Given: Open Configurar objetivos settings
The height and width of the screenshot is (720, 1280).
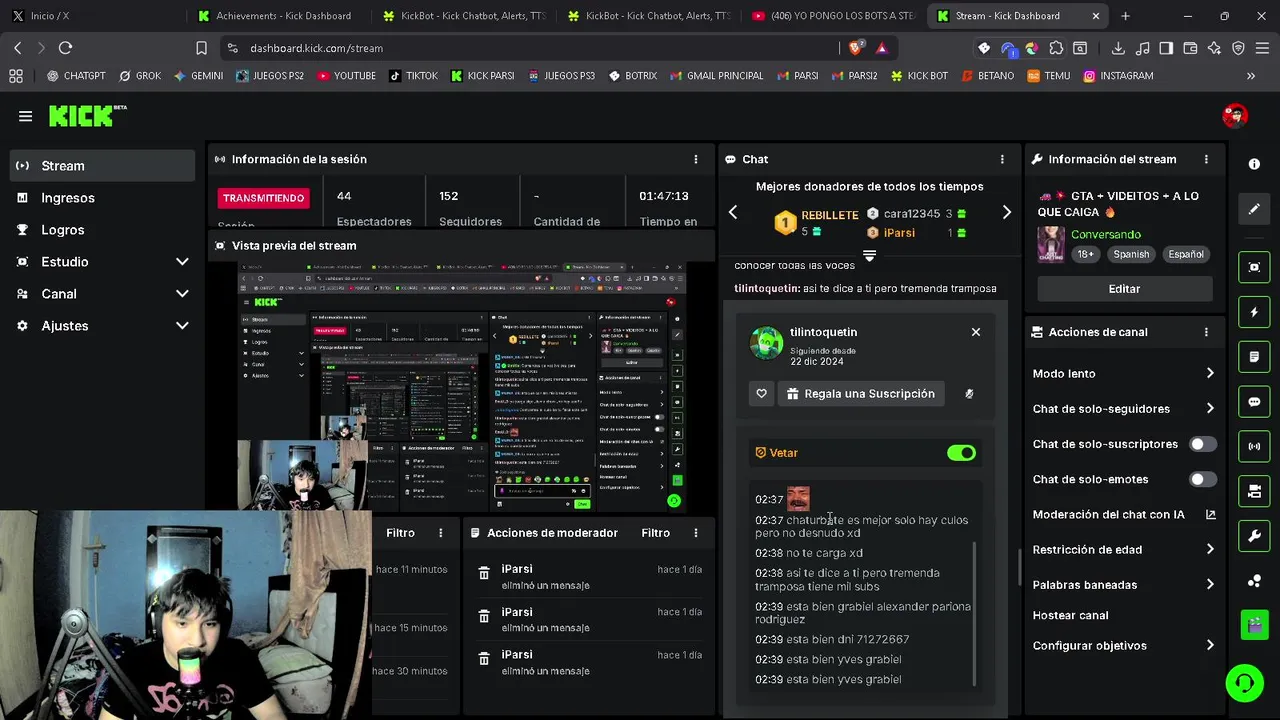Looking at the screenshot, I should 1124,645.
